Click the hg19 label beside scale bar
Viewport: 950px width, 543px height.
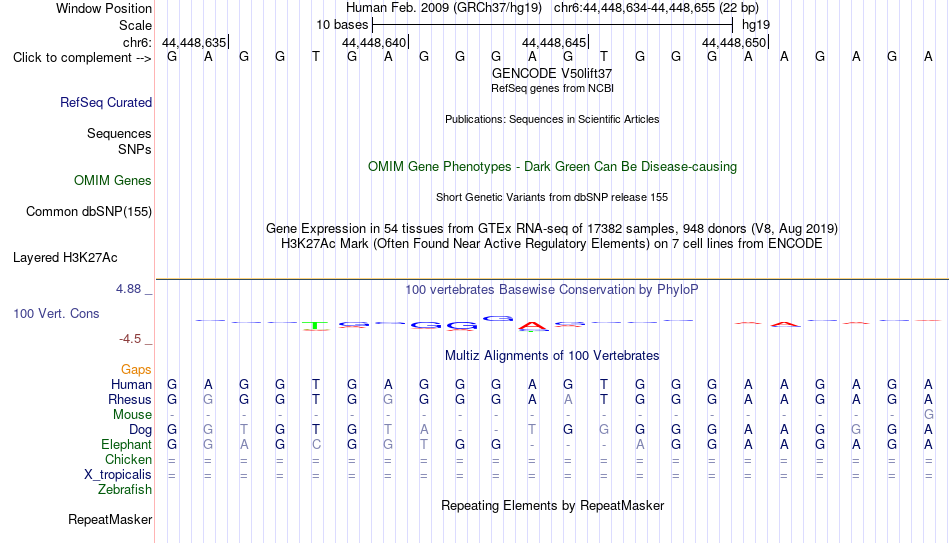(x=756, y=25)
